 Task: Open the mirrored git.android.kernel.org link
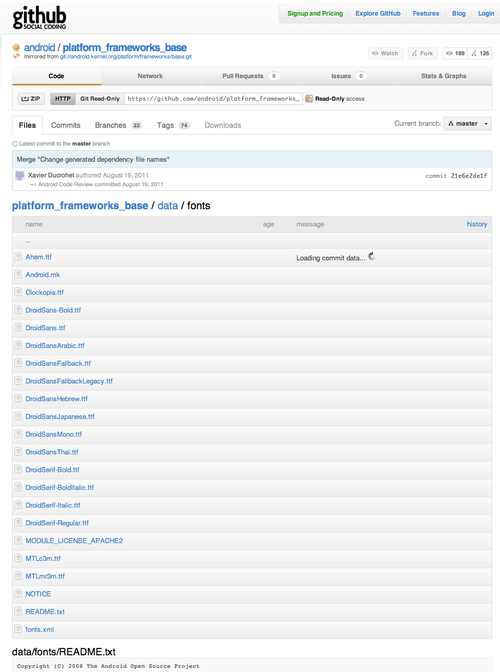[126, 57]
